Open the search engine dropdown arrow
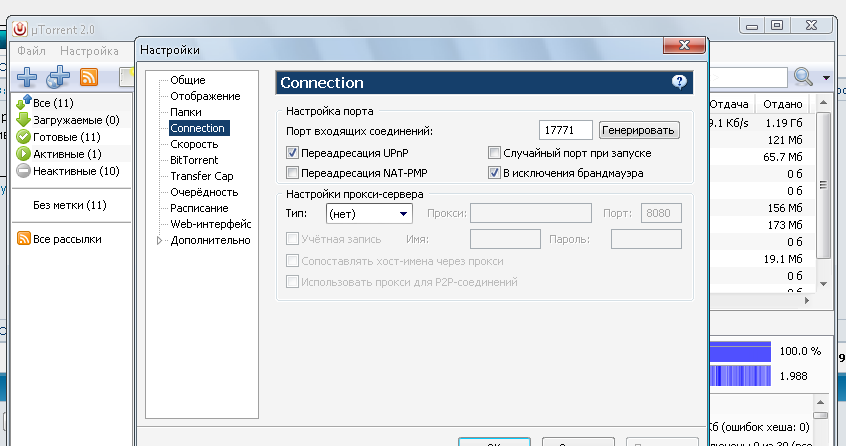Screen dimensions: 846x446 (x=827, y=78)
